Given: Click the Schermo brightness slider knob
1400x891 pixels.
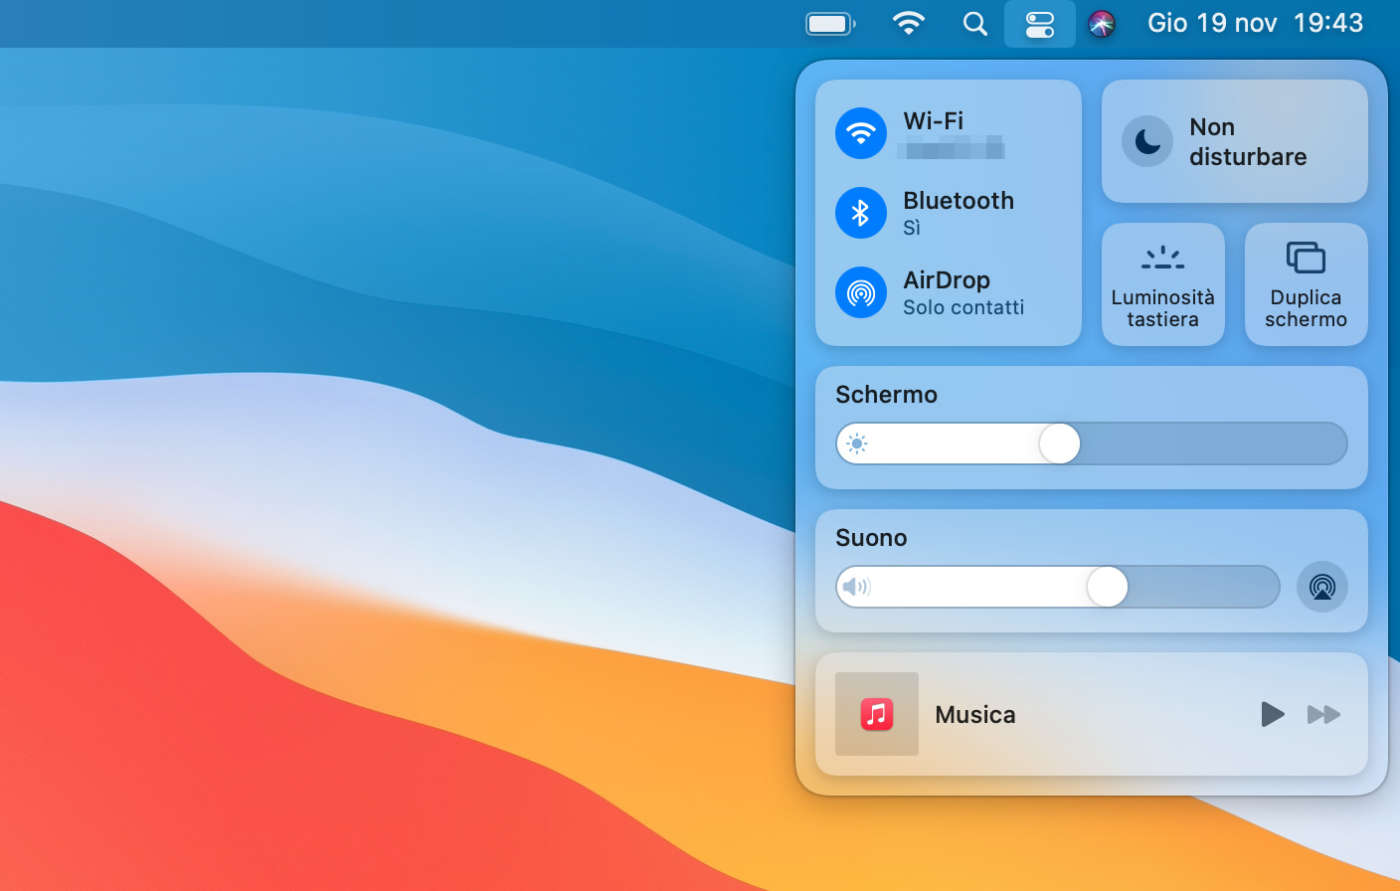Looking at the screenshot, I should tap(1059, 443).
